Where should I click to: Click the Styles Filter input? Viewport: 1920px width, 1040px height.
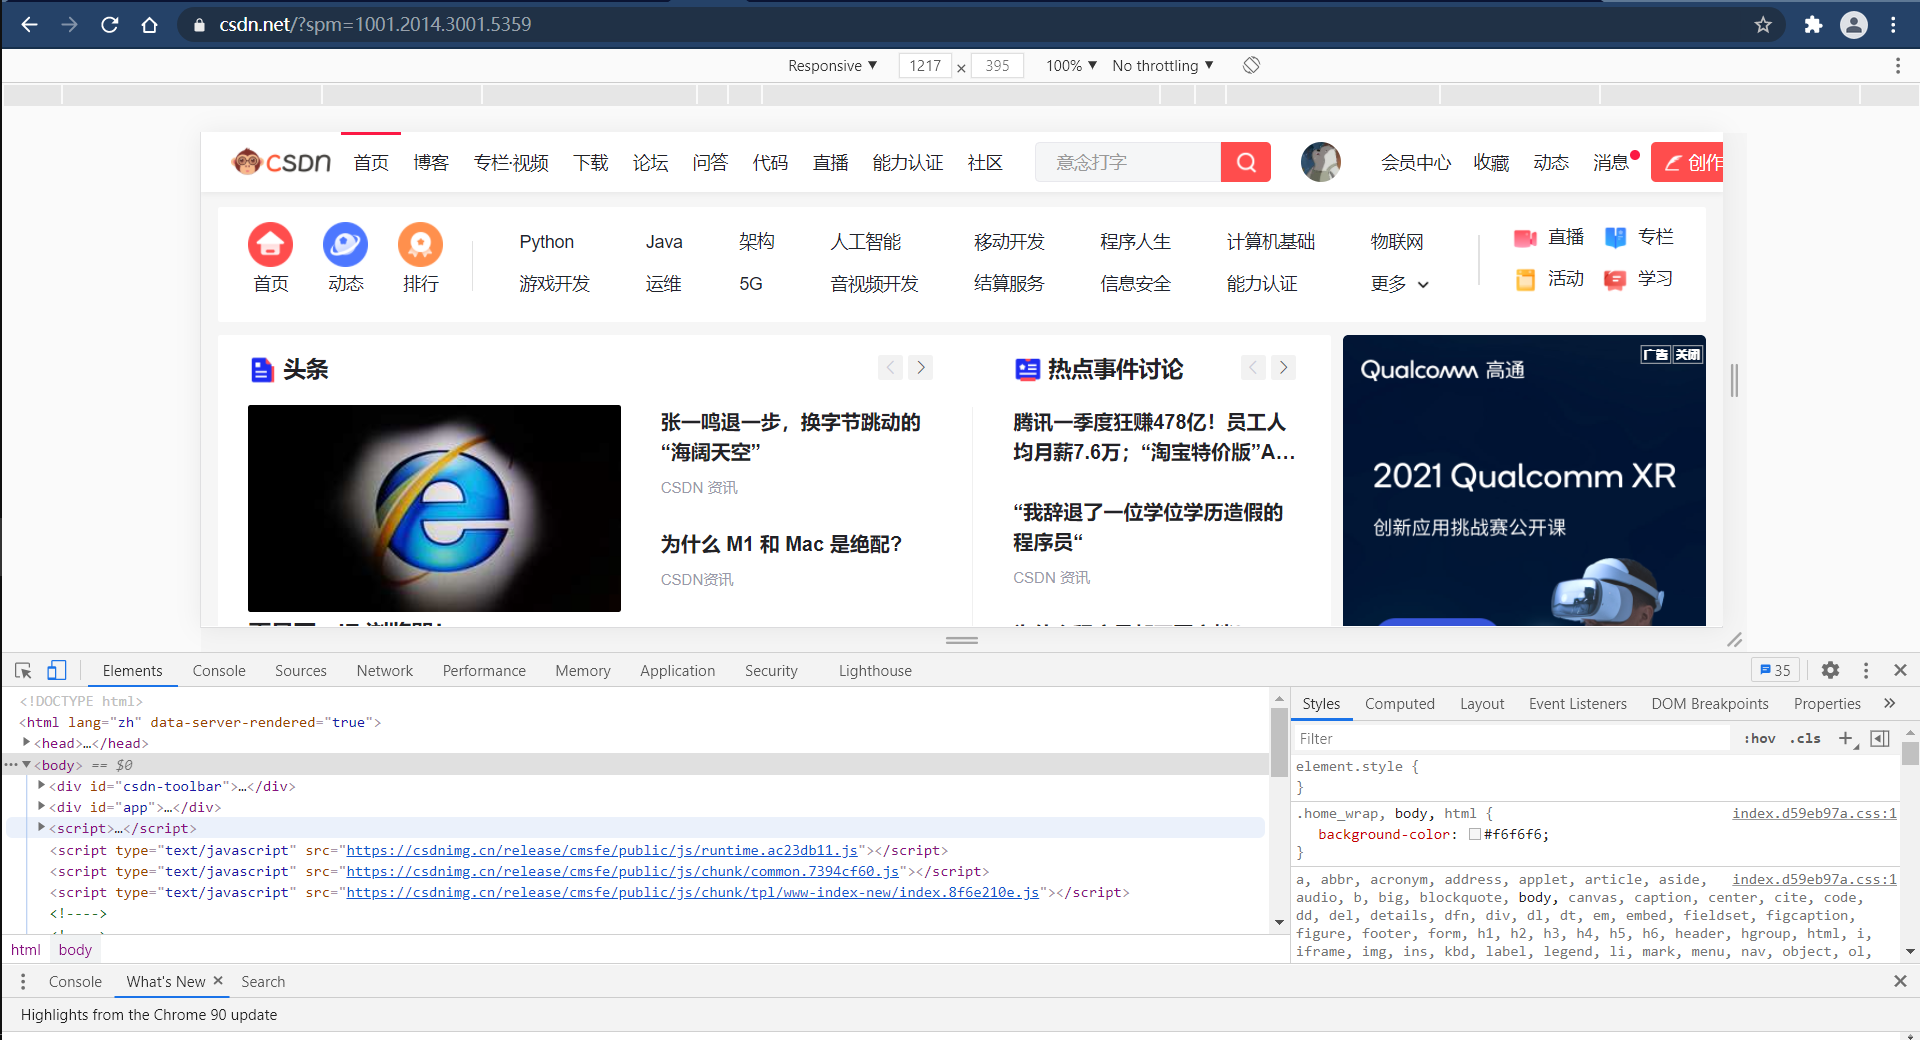tap(1510, 738)
